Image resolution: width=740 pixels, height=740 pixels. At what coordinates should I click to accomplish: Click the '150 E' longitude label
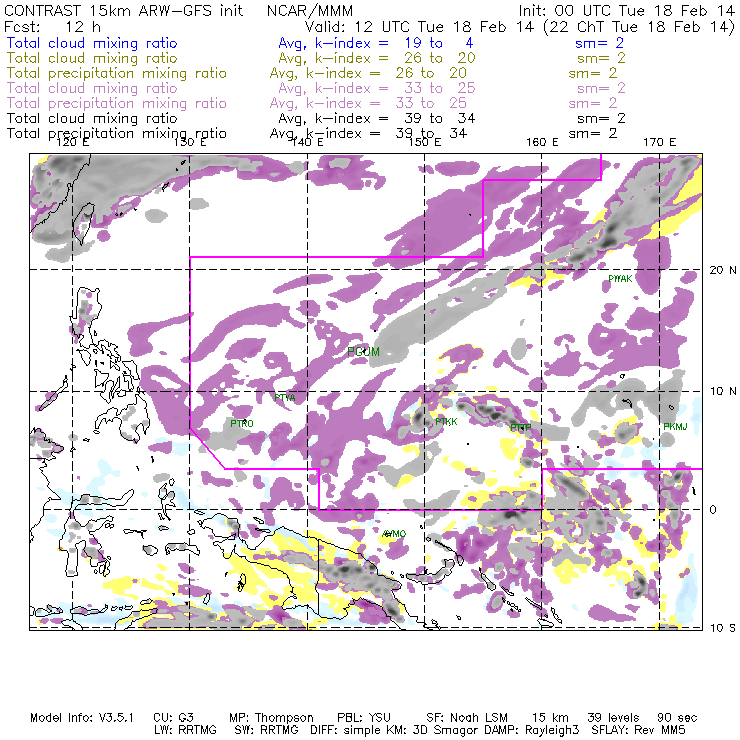[425, 142]
